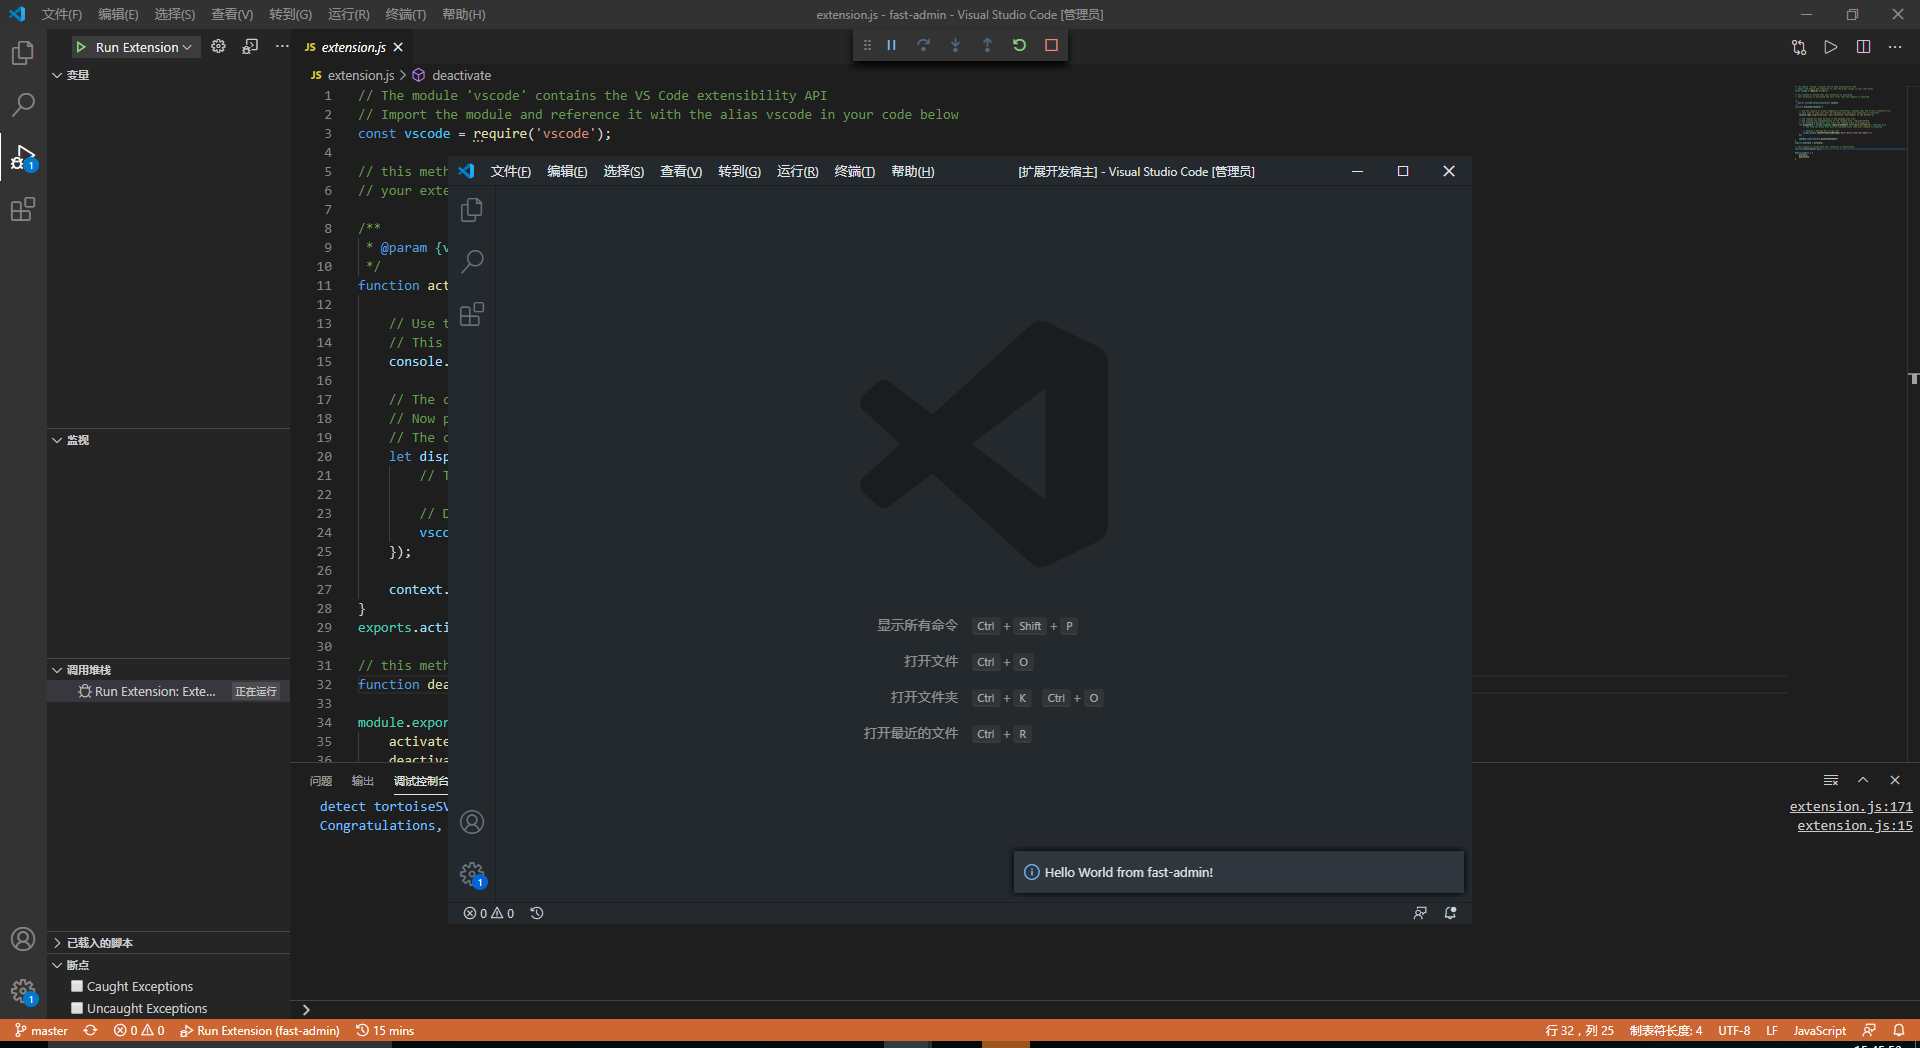Open Explorer in the main VS Code activity bar
Screen dimensions: 1920x1048
tap(23, 52)
